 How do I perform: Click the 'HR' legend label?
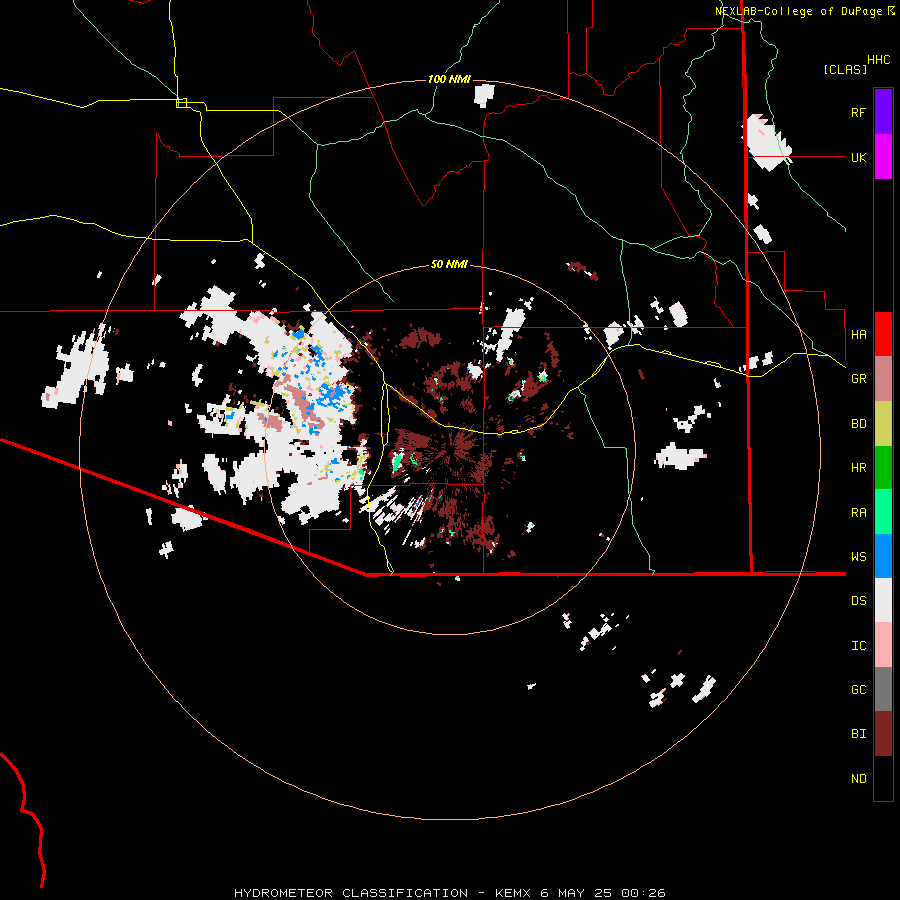[858, 468]
